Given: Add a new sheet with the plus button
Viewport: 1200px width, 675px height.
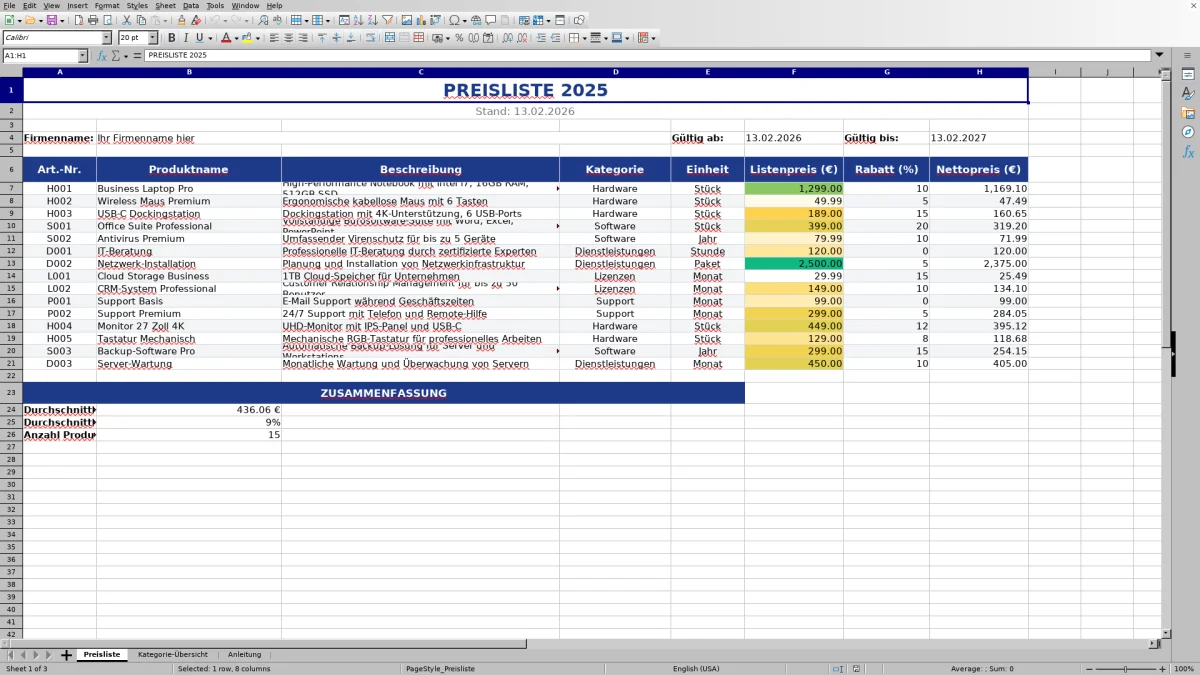Looking at the screenshot, I should pyautogui.click(x=66, y=654).
